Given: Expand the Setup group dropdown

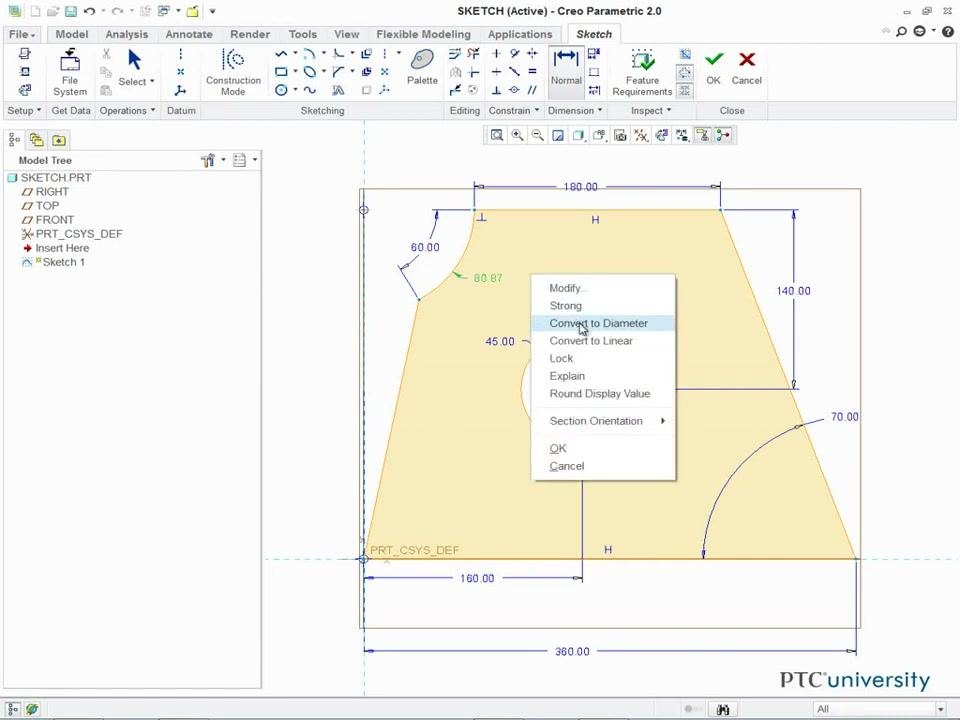Looking at the screenshot, I should tap(24, 111).
